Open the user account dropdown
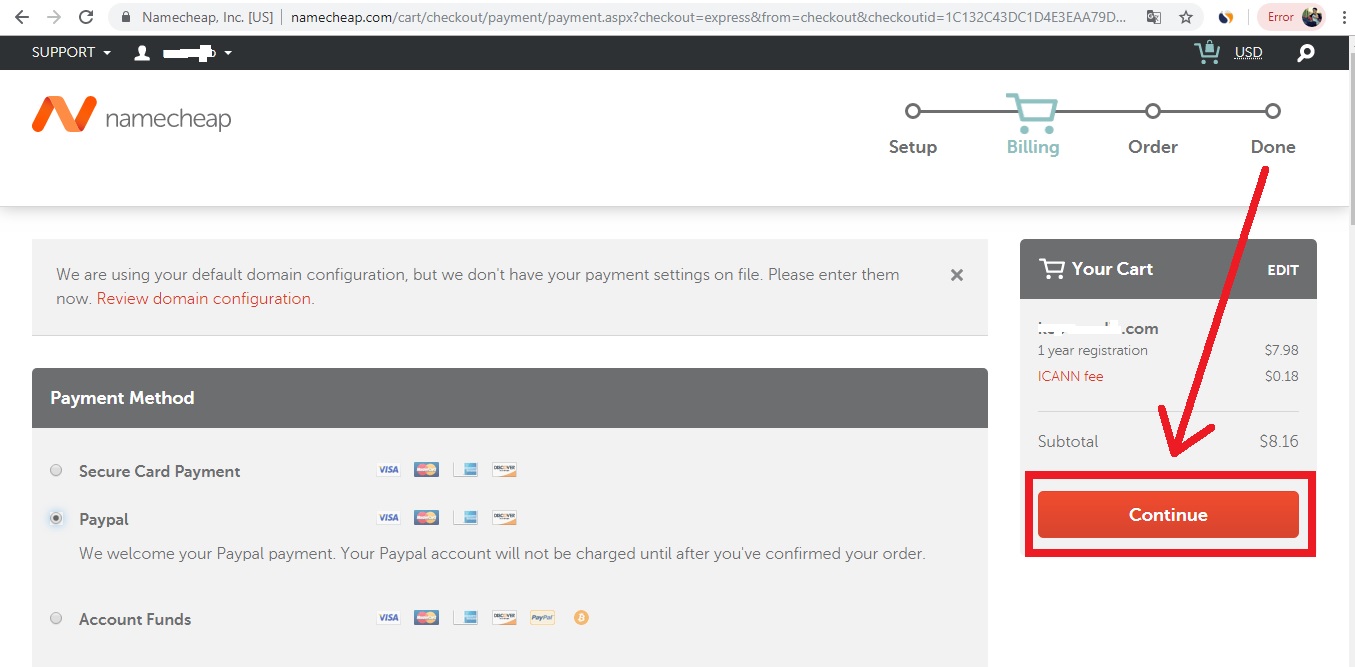 183,52
